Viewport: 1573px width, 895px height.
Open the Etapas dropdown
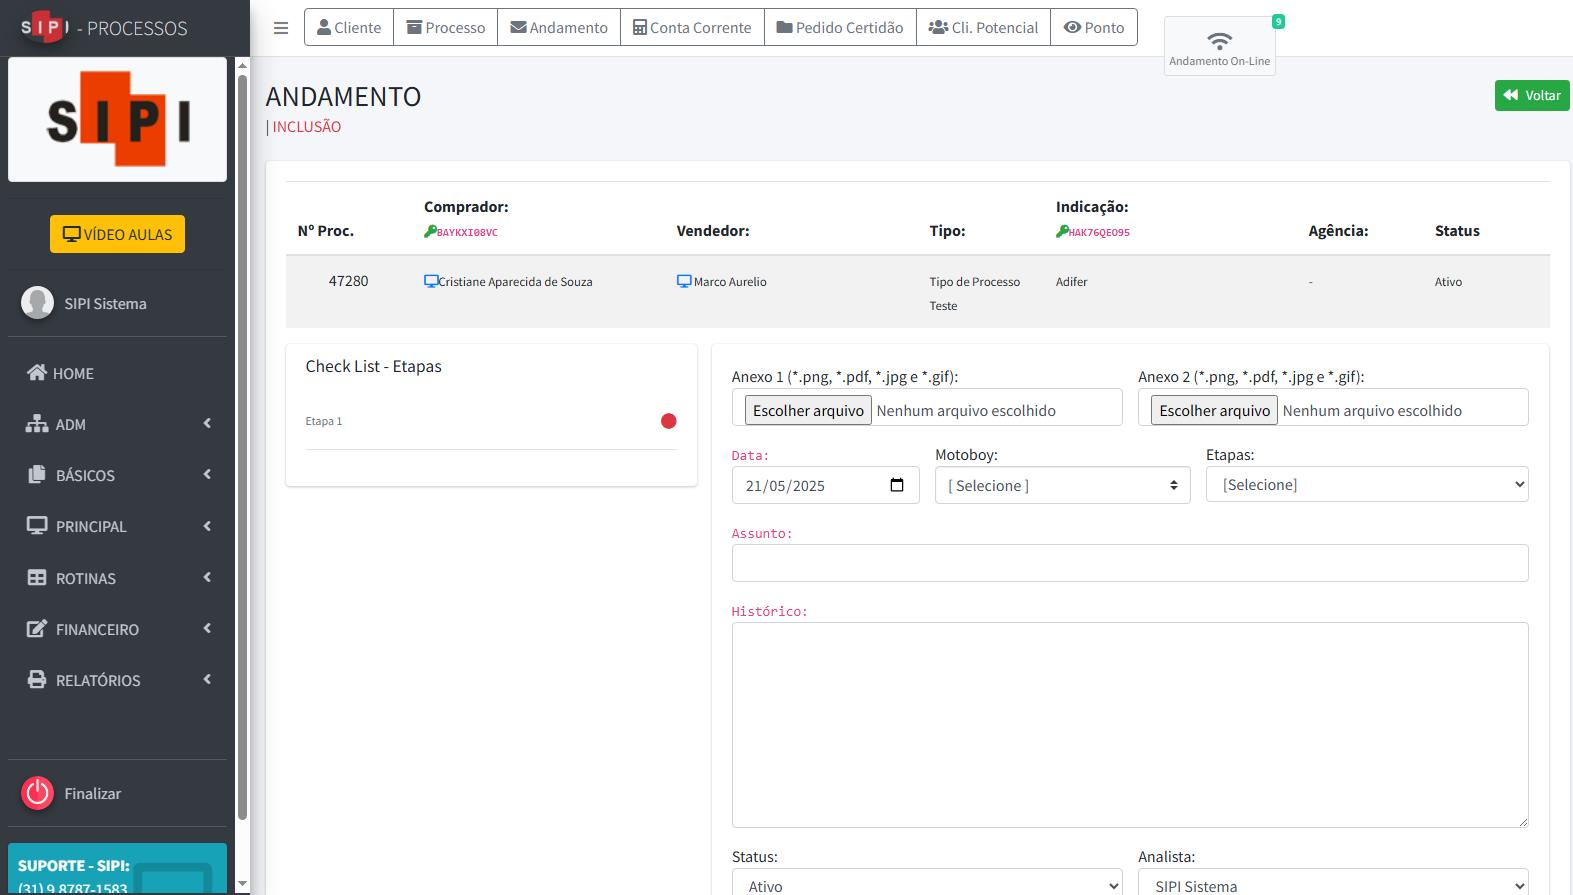[x=1367, y=484]
